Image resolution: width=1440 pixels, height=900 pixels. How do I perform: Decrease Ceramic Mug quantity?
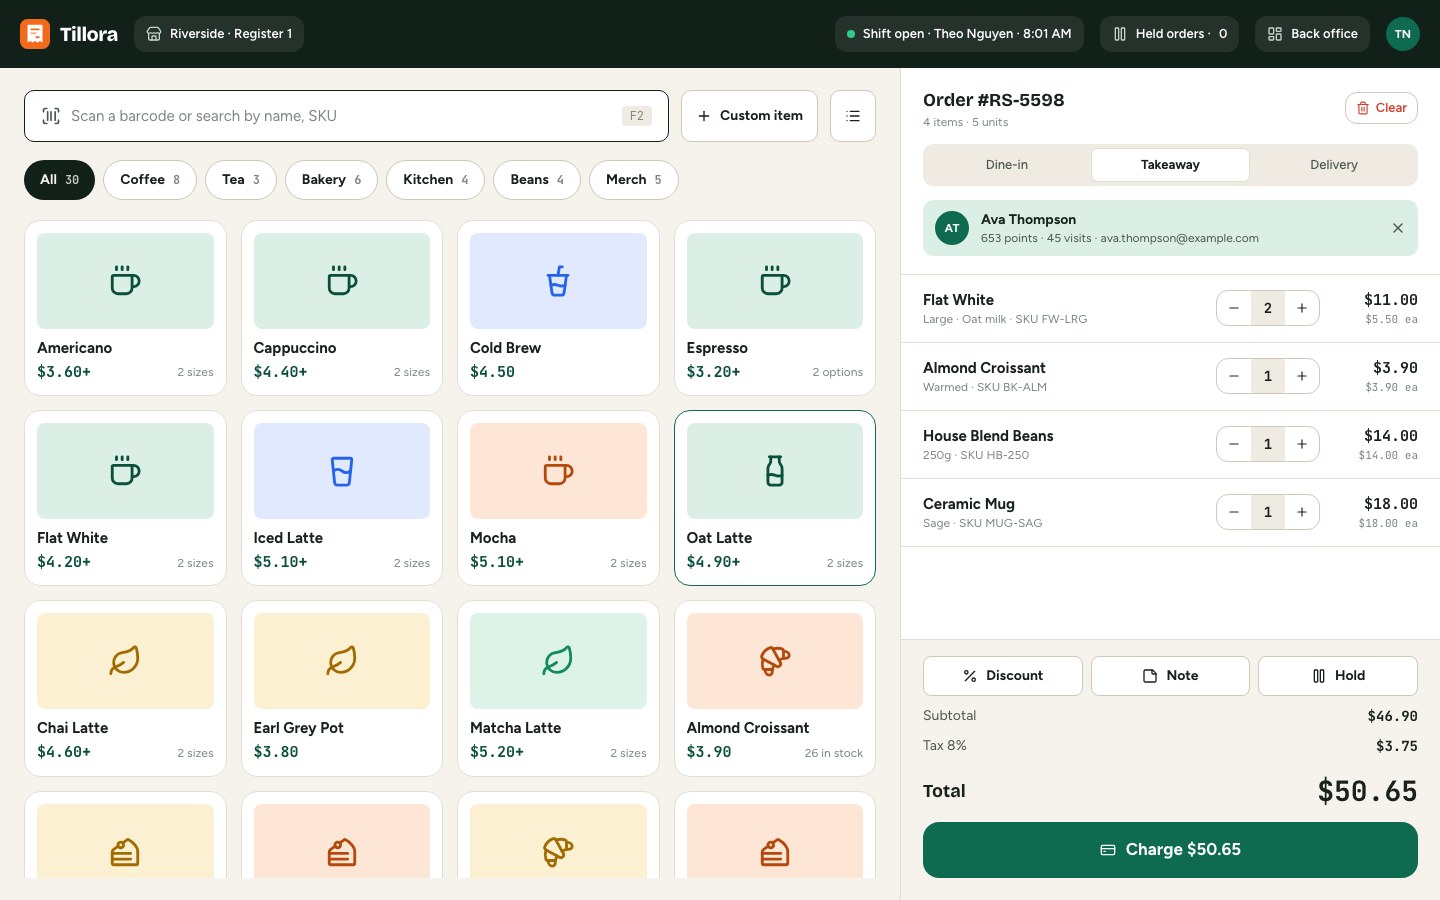pyautogui.click(x=1234, y=512)
